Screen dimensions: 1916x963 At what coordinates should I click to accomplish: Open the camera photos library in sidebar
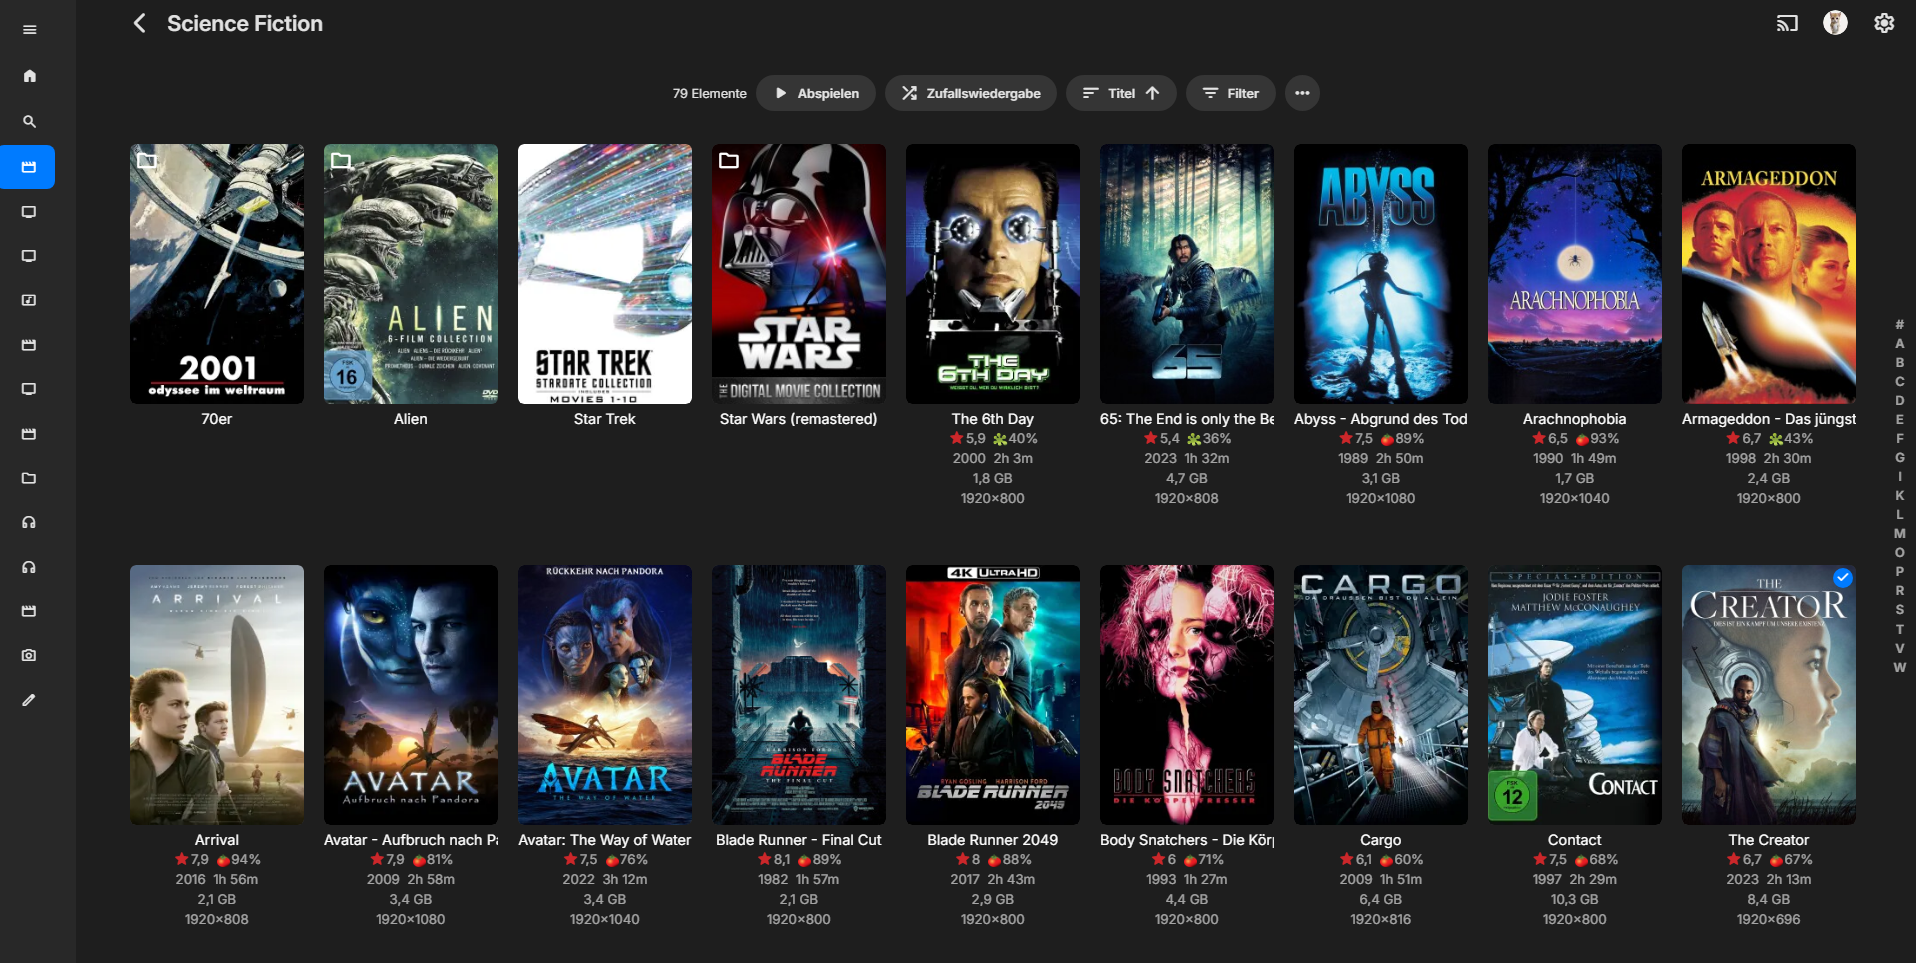(x=29, y=655)
